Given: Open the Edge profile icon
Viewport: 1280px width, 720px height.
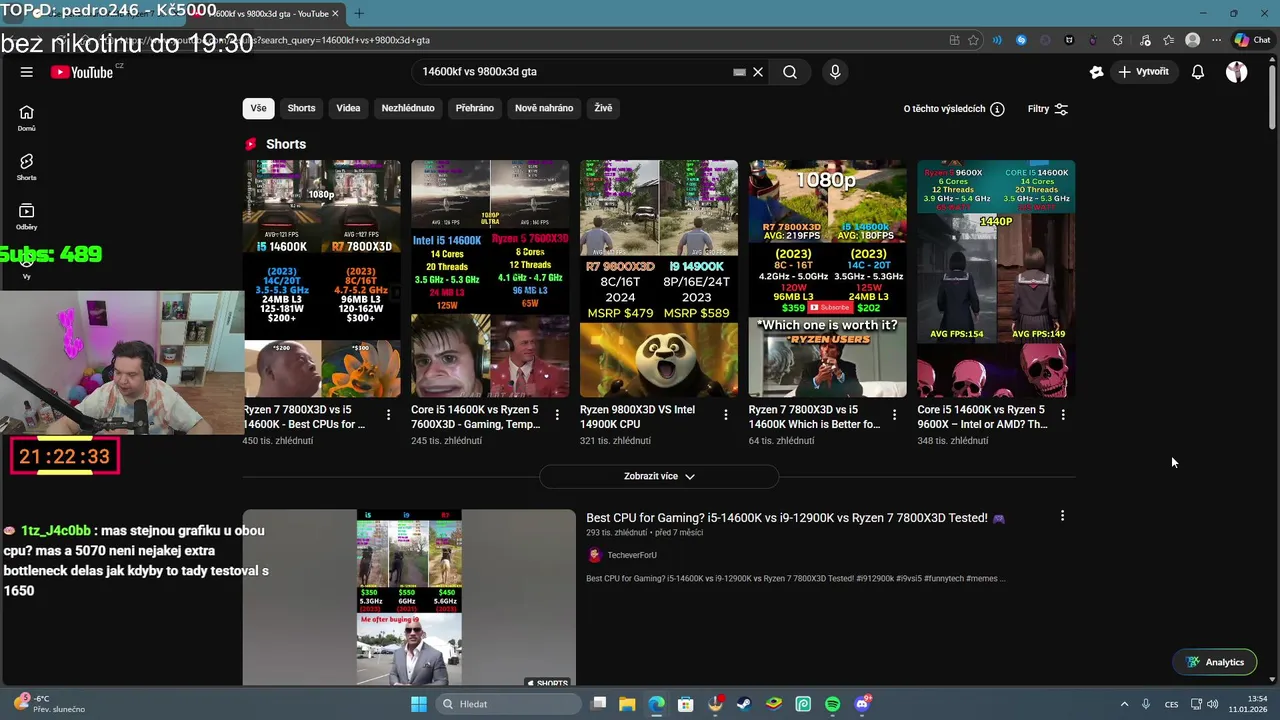Looking at the screenshot, I should tap(1192, 40).
